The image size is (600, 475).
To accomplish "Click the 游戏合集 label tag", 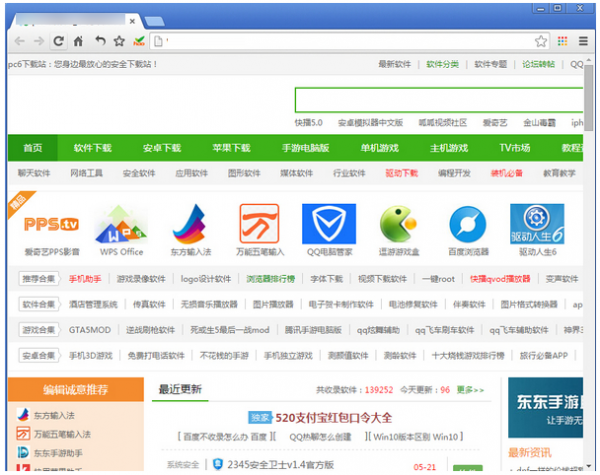I will (38, 330).
